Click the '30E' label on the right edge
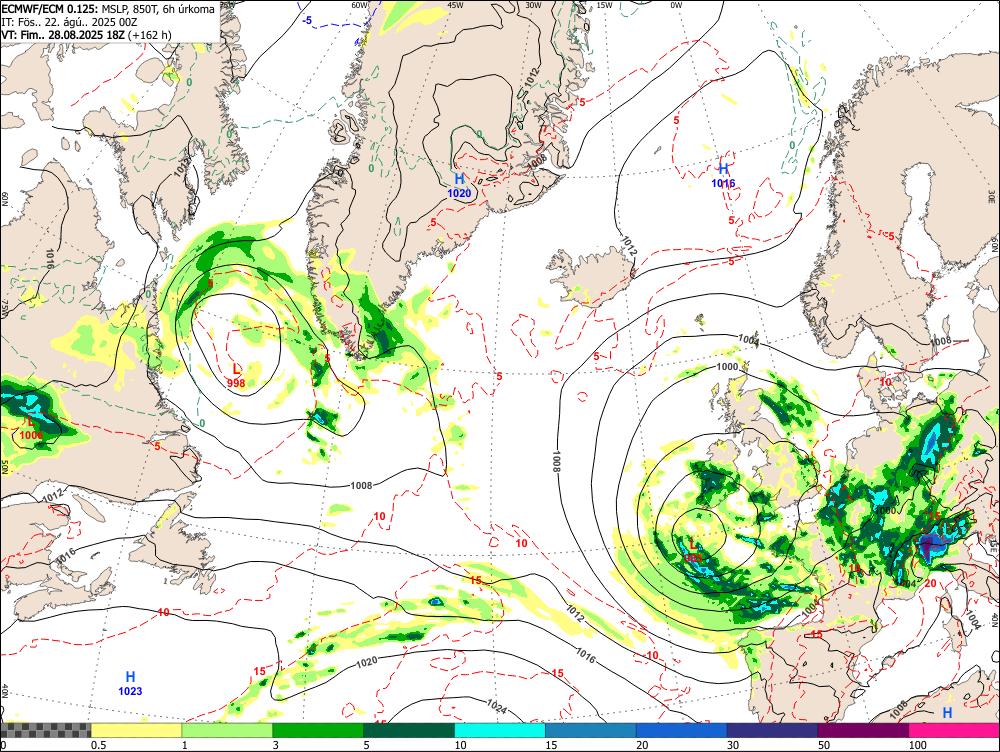 pyautogui.click(x=992, y=195)
